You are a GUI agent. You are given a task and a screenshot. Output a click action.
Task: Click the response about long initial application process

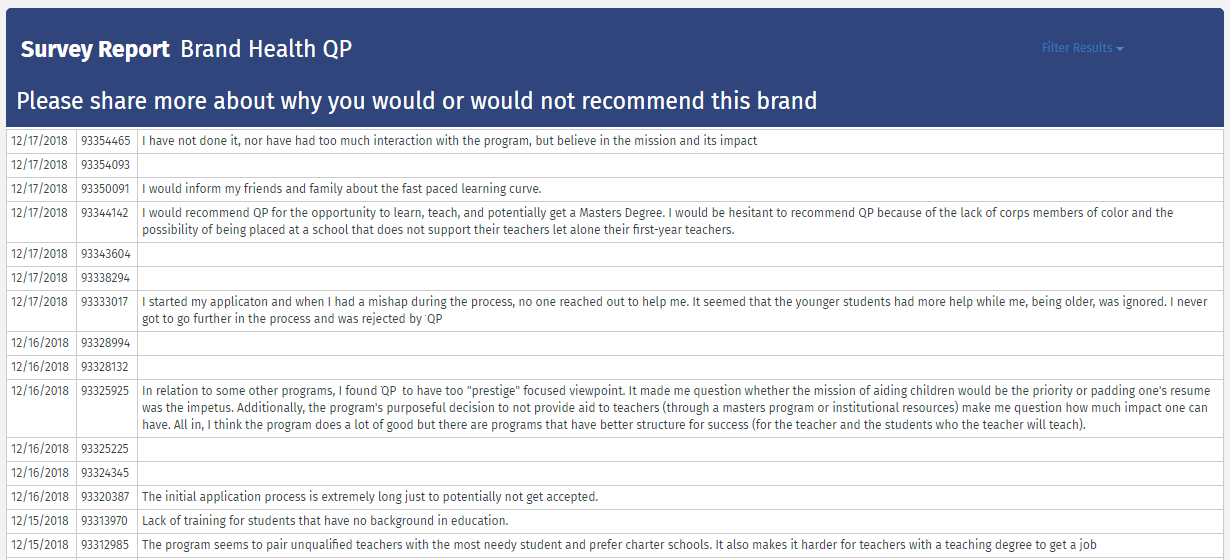pyautogui.click(x=369, y=497)
